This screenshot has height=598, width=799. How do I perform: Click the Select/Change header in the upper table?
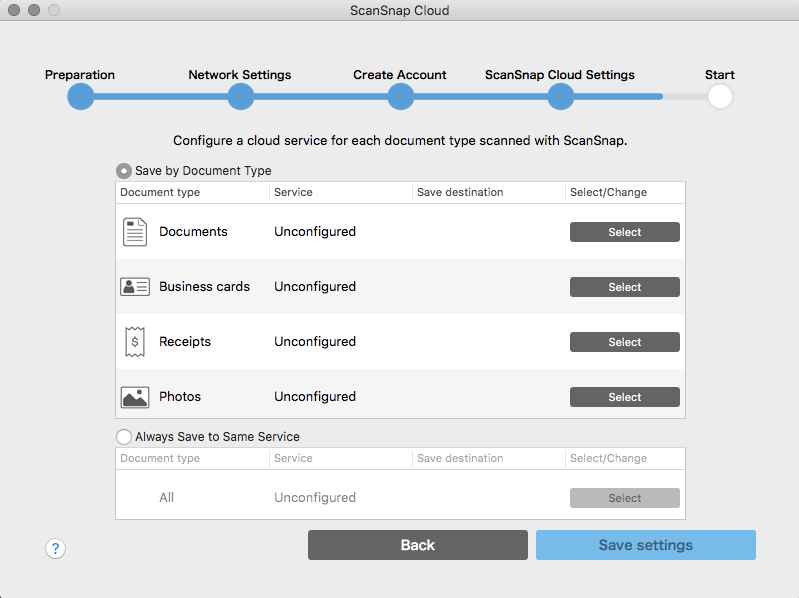click(608, 193)
